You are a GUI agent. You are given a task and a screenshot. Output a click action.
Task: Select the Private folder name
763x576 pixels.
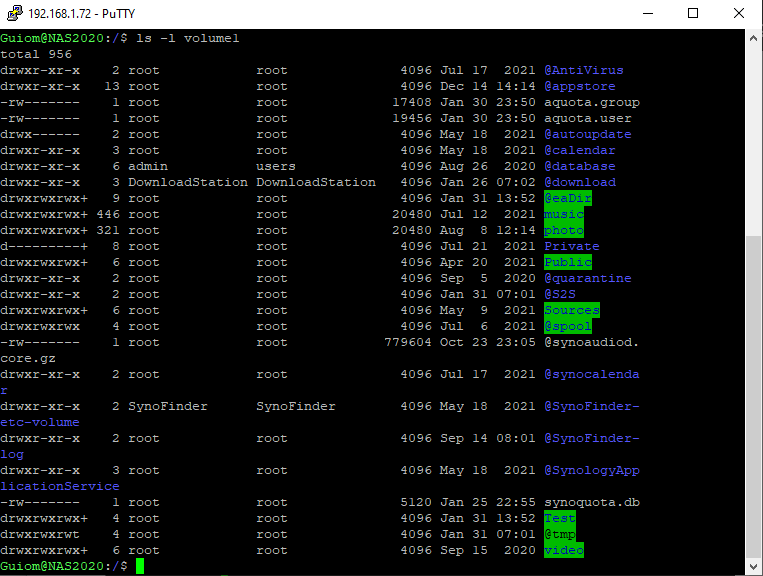(x=572, y=246)
